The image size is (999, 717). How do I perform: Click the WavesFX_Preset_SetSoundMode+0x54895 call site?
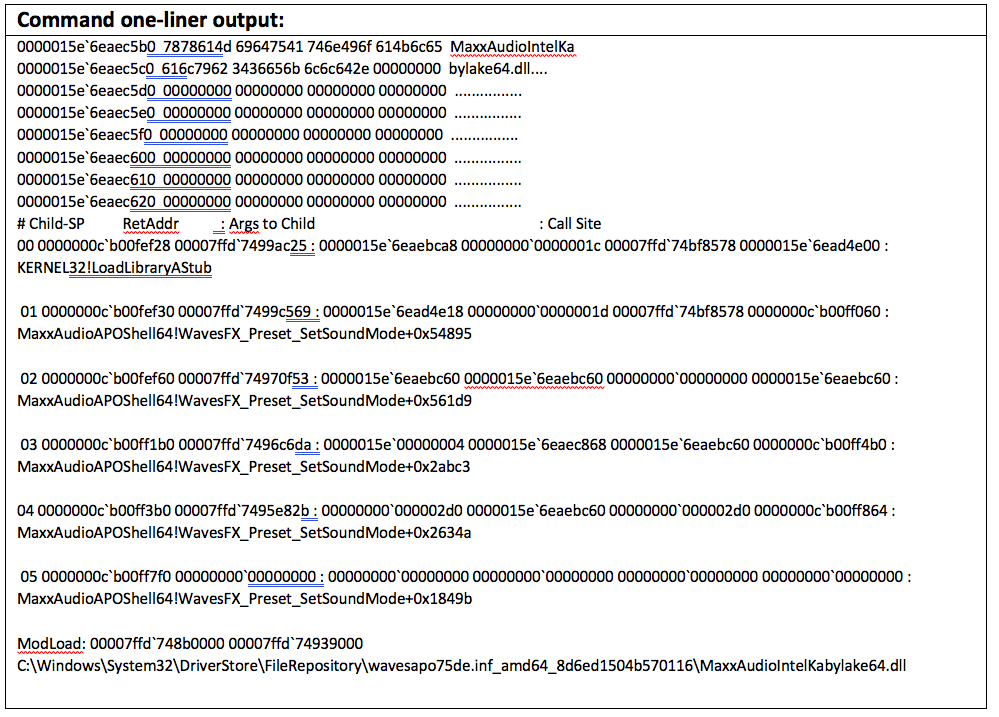(x=245, y=334)
